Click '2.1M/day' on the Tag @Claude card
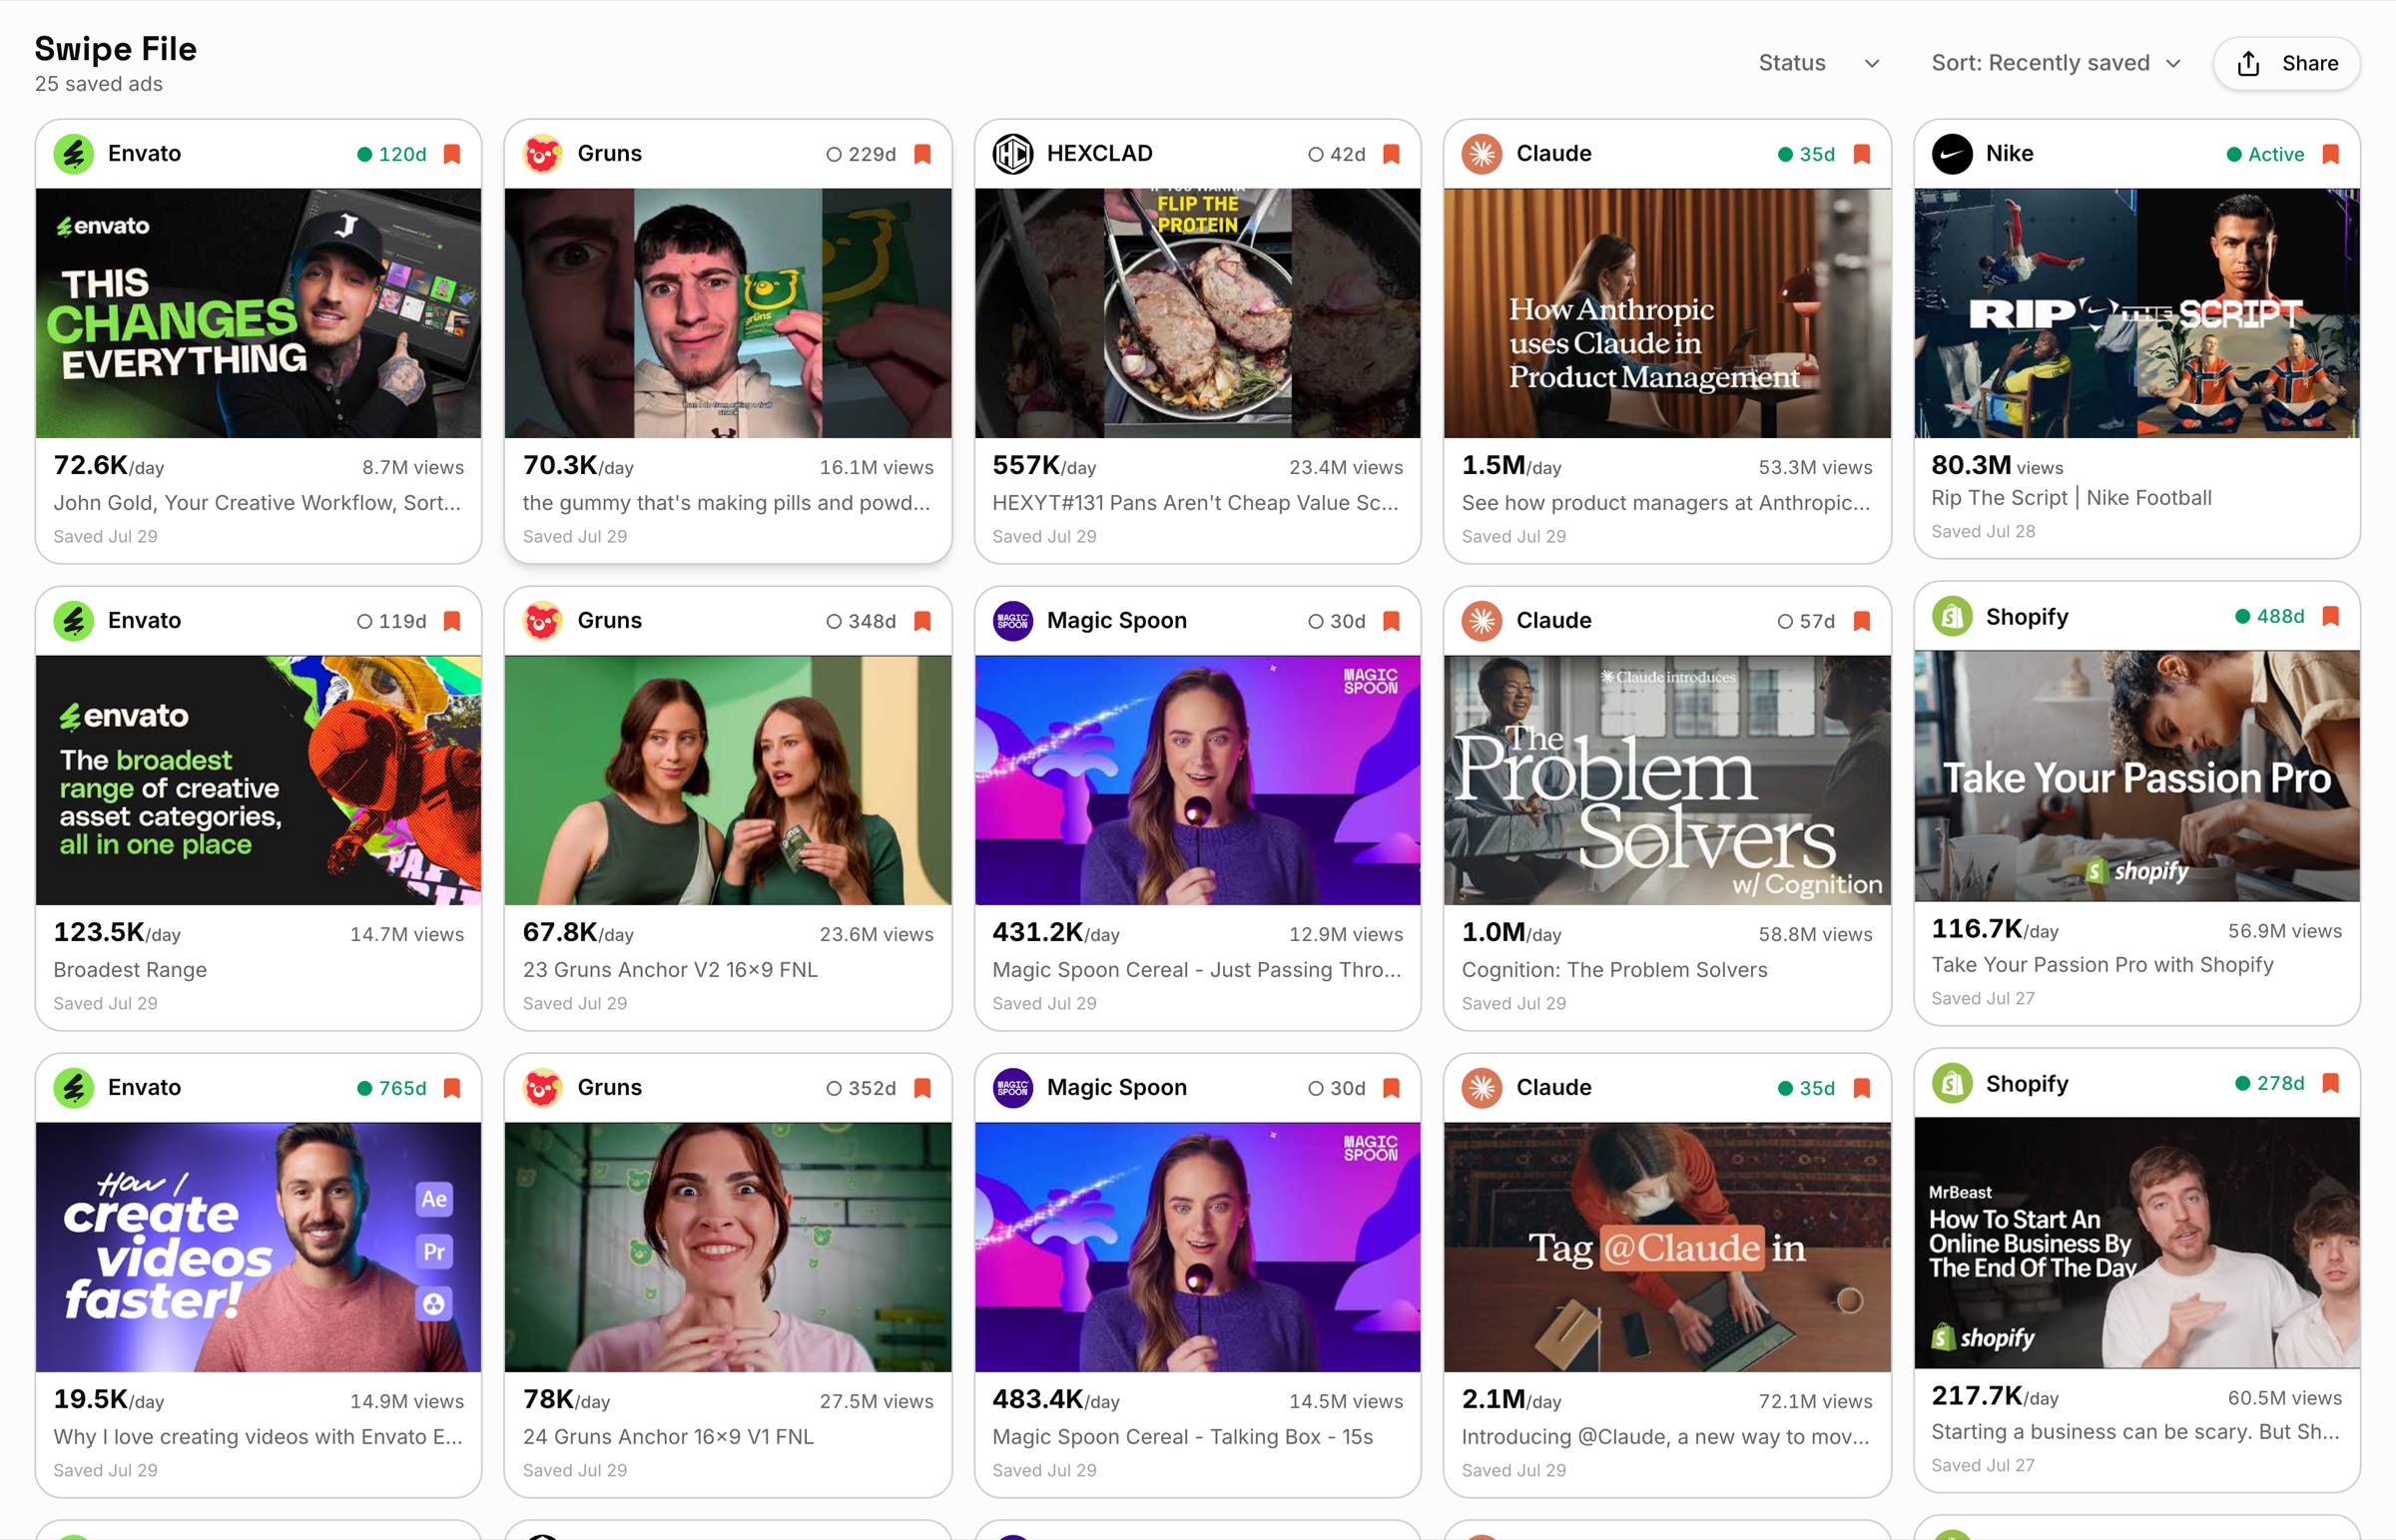The height and width of the screenshot is (1540, 2396). pyautogui.click(x=1511, y=1400)
